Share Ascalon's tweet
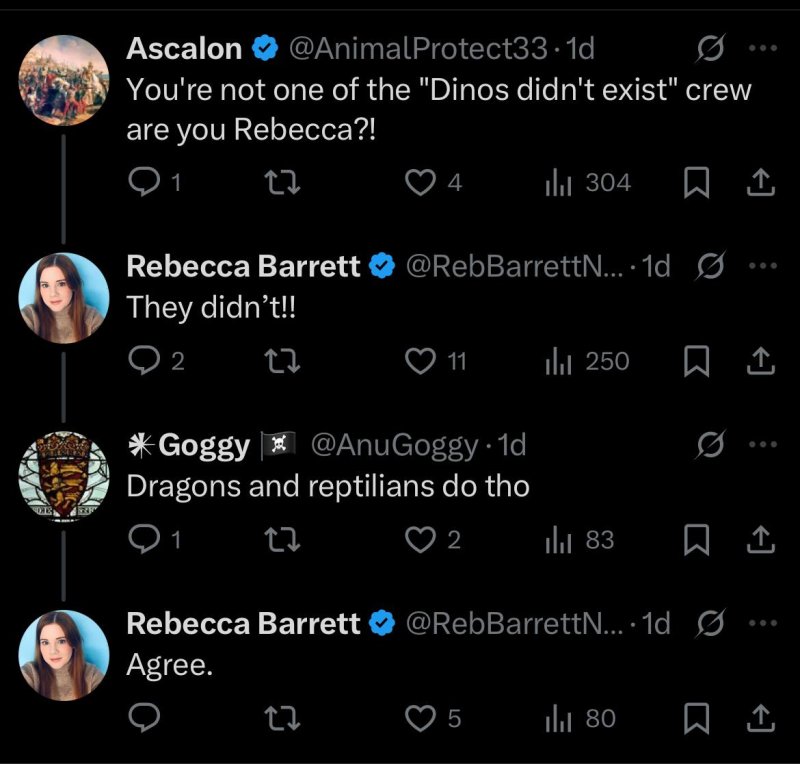Screen dimensions: 800x764 [x=759, y=182]
